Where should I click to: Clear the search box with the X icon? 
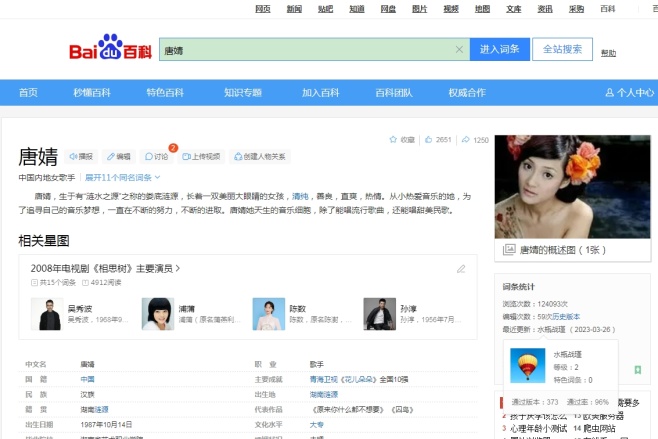(x=459, y=50)
